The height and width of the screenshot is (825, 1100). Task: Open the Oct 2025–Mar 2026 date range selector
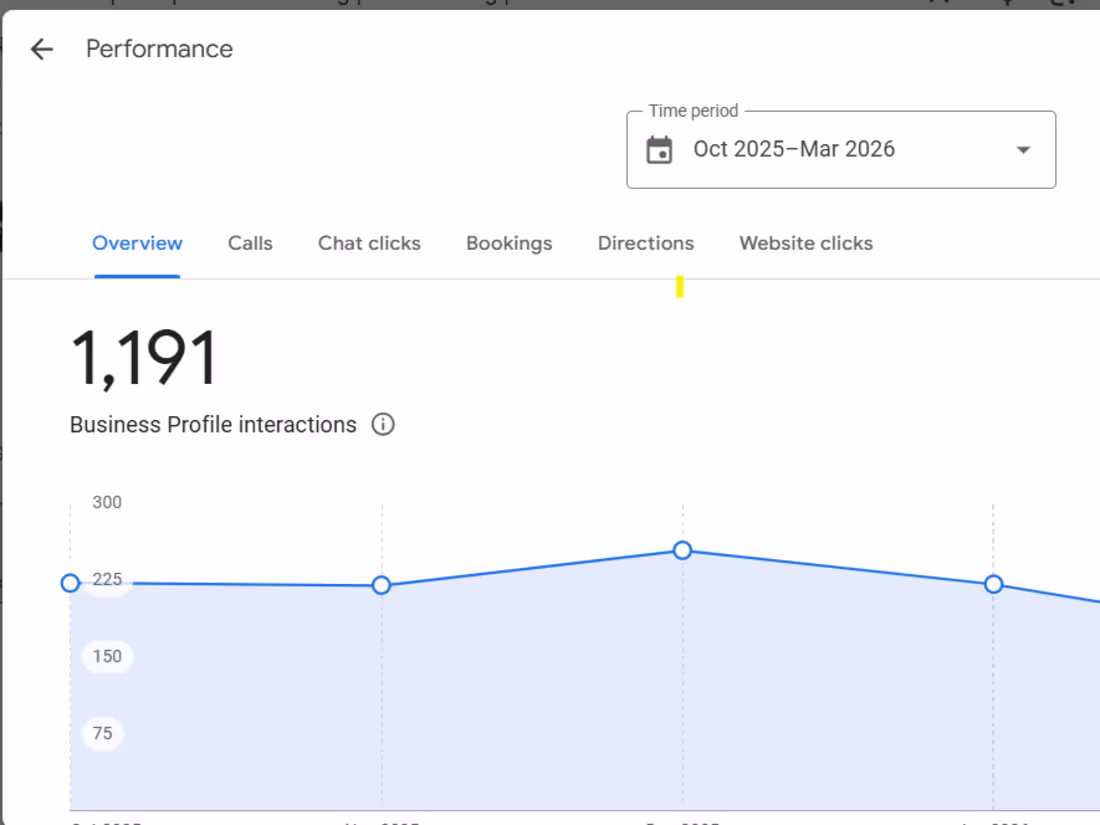(794, 150)
